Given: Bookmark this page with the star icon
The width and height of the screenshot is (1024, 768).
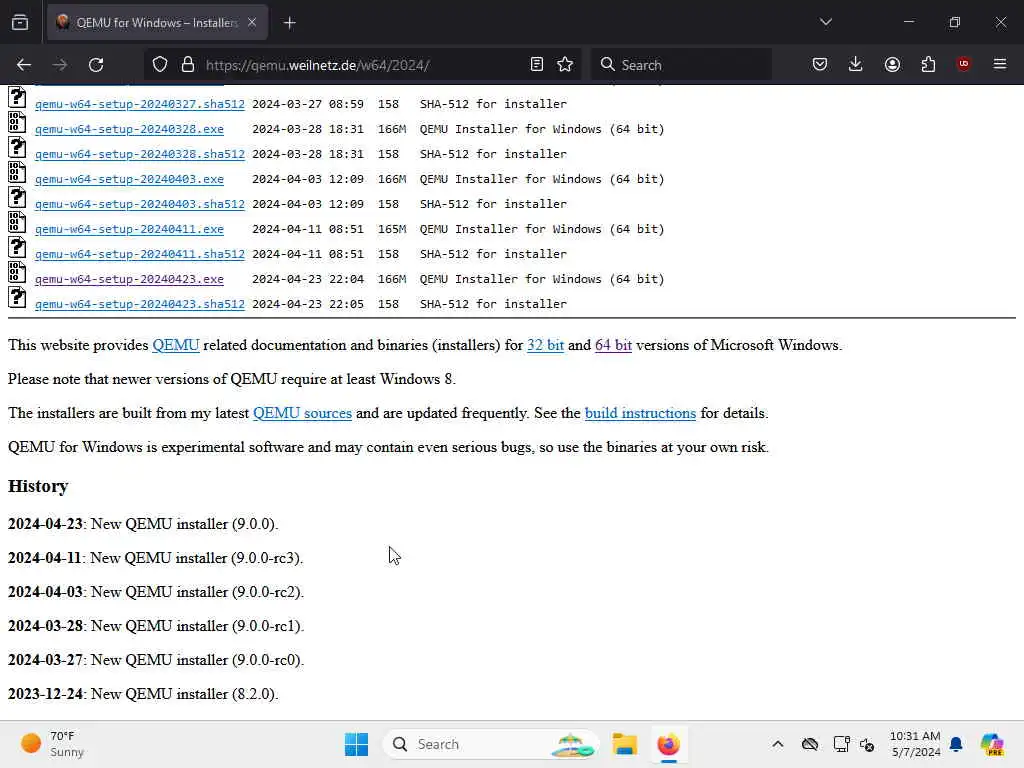Looking at the screenshot, I should pos(565,65).
